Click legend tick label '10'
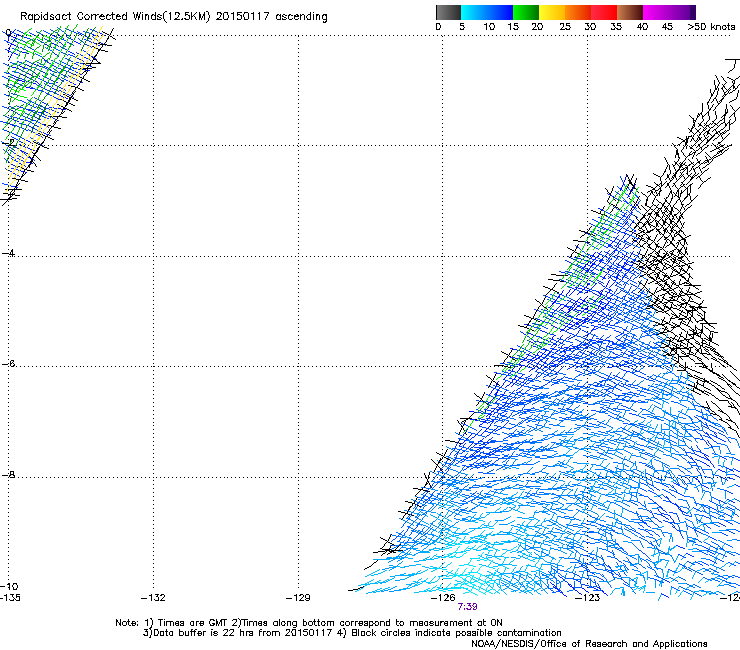The width and height of the screenshot is (740, 650). 489,27
